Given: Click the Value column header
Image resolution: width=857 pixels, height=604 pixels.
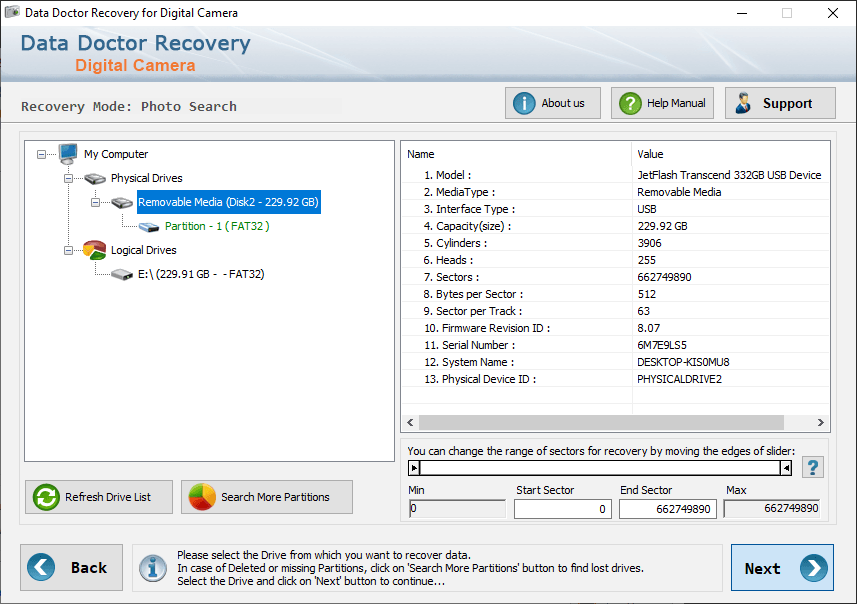Looking at the screenshot, I should 731,154.
